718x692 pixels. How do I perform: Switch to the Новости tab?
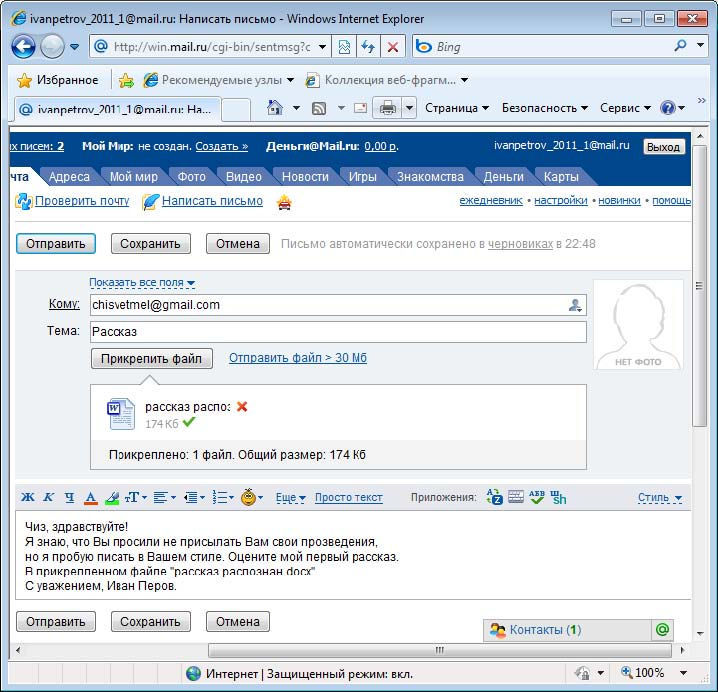click(x=305, y=177)
